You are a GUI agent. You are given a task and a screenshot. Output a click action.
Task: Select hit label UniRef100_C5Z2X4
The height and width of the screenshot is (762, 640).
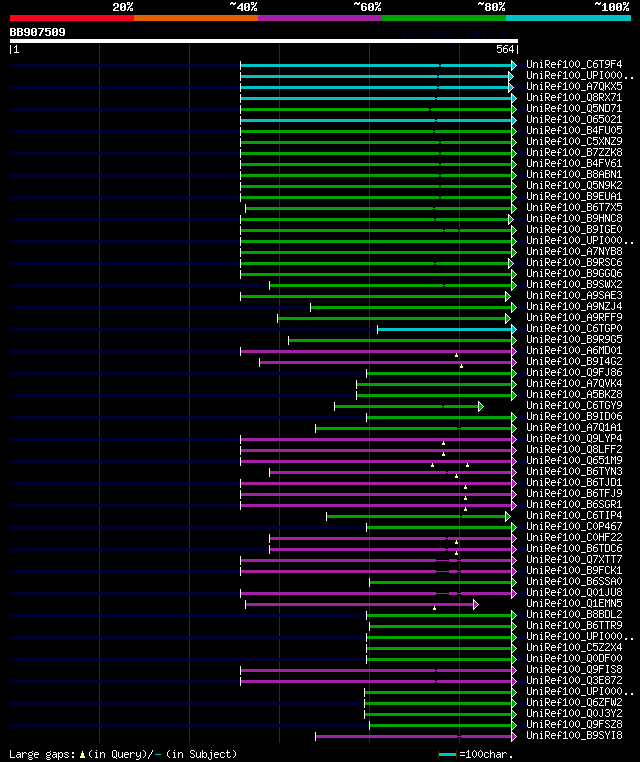[x=574, y=647]
